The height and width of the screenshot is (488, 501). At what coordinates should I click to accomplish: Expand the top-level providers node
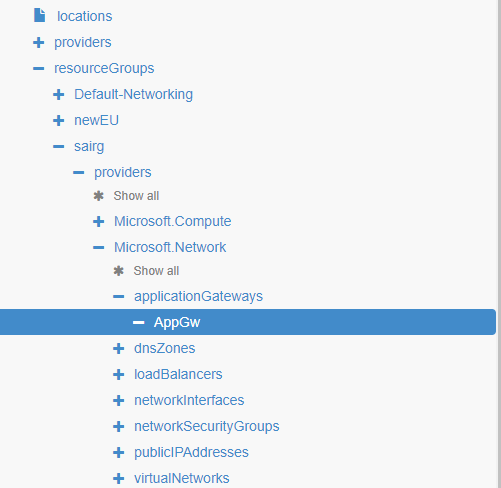[x=39, y=42]
